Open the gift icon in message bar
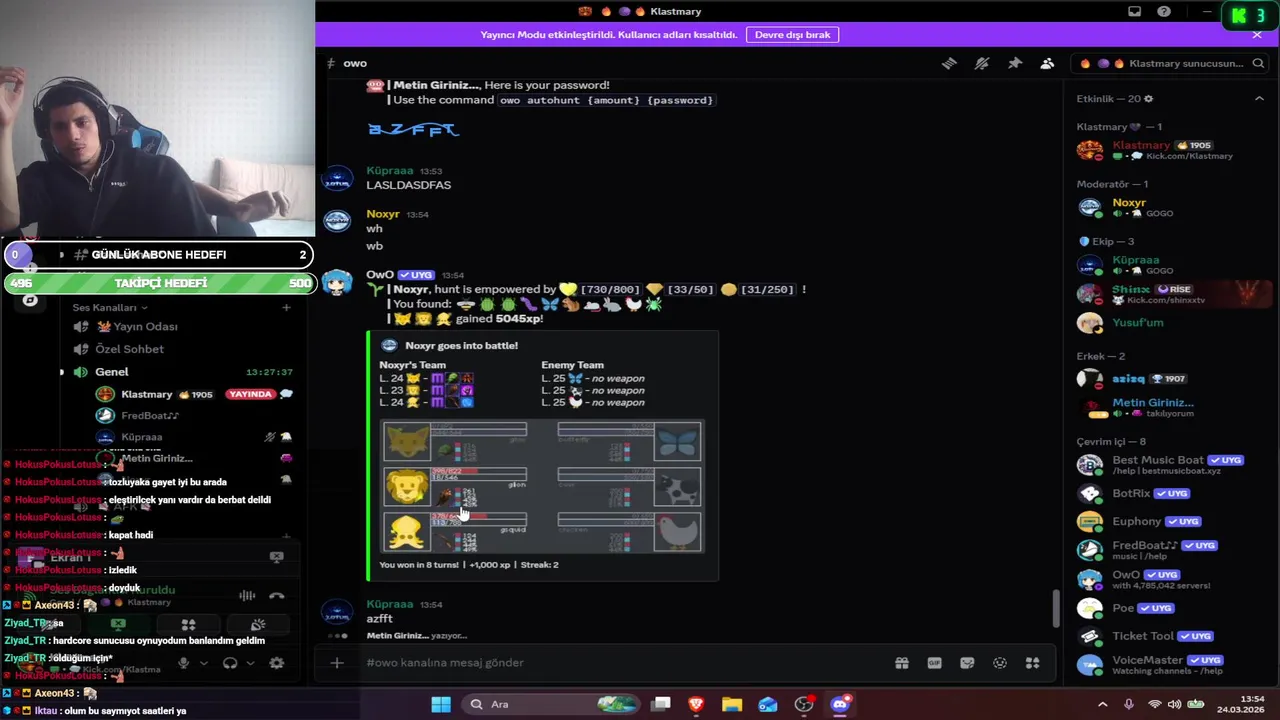 coord(902,663)
